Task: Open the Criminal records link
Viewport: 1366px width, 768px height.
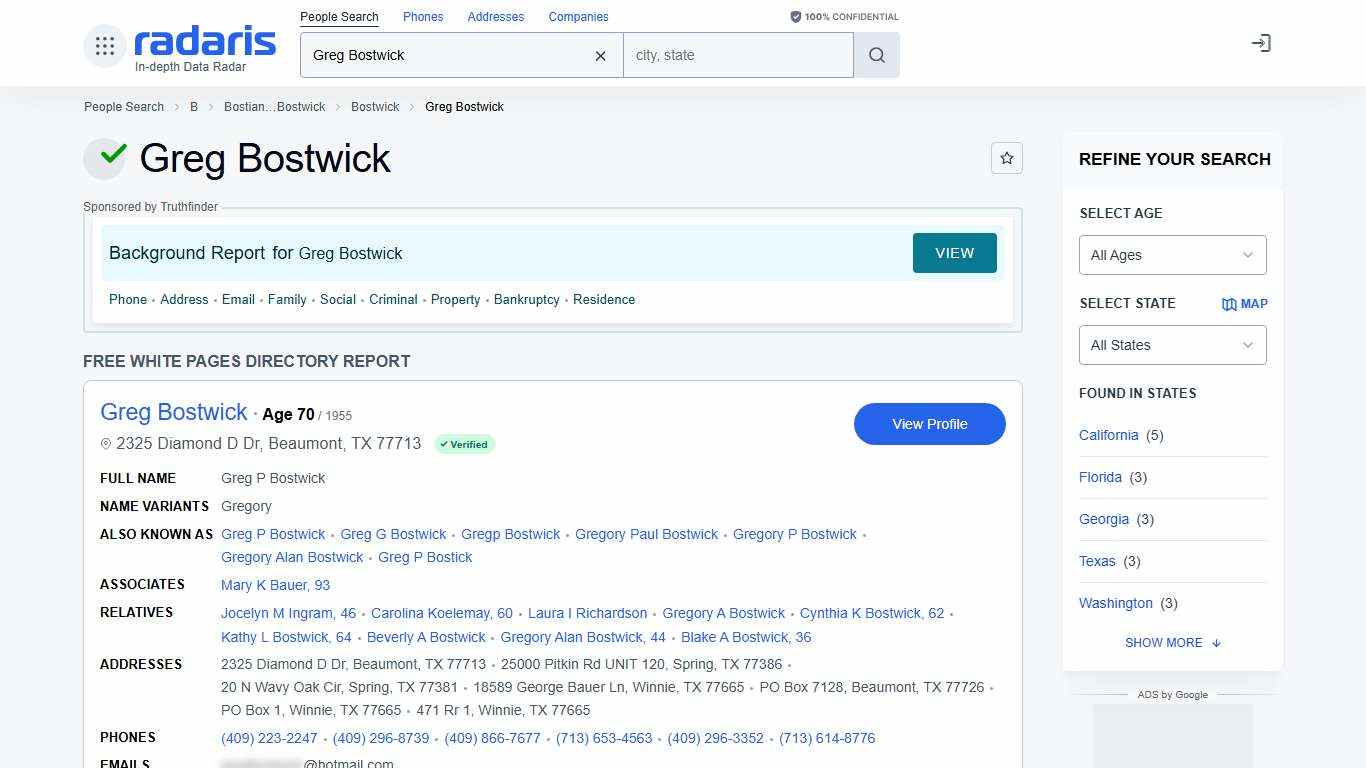Action: coord(393,299)
